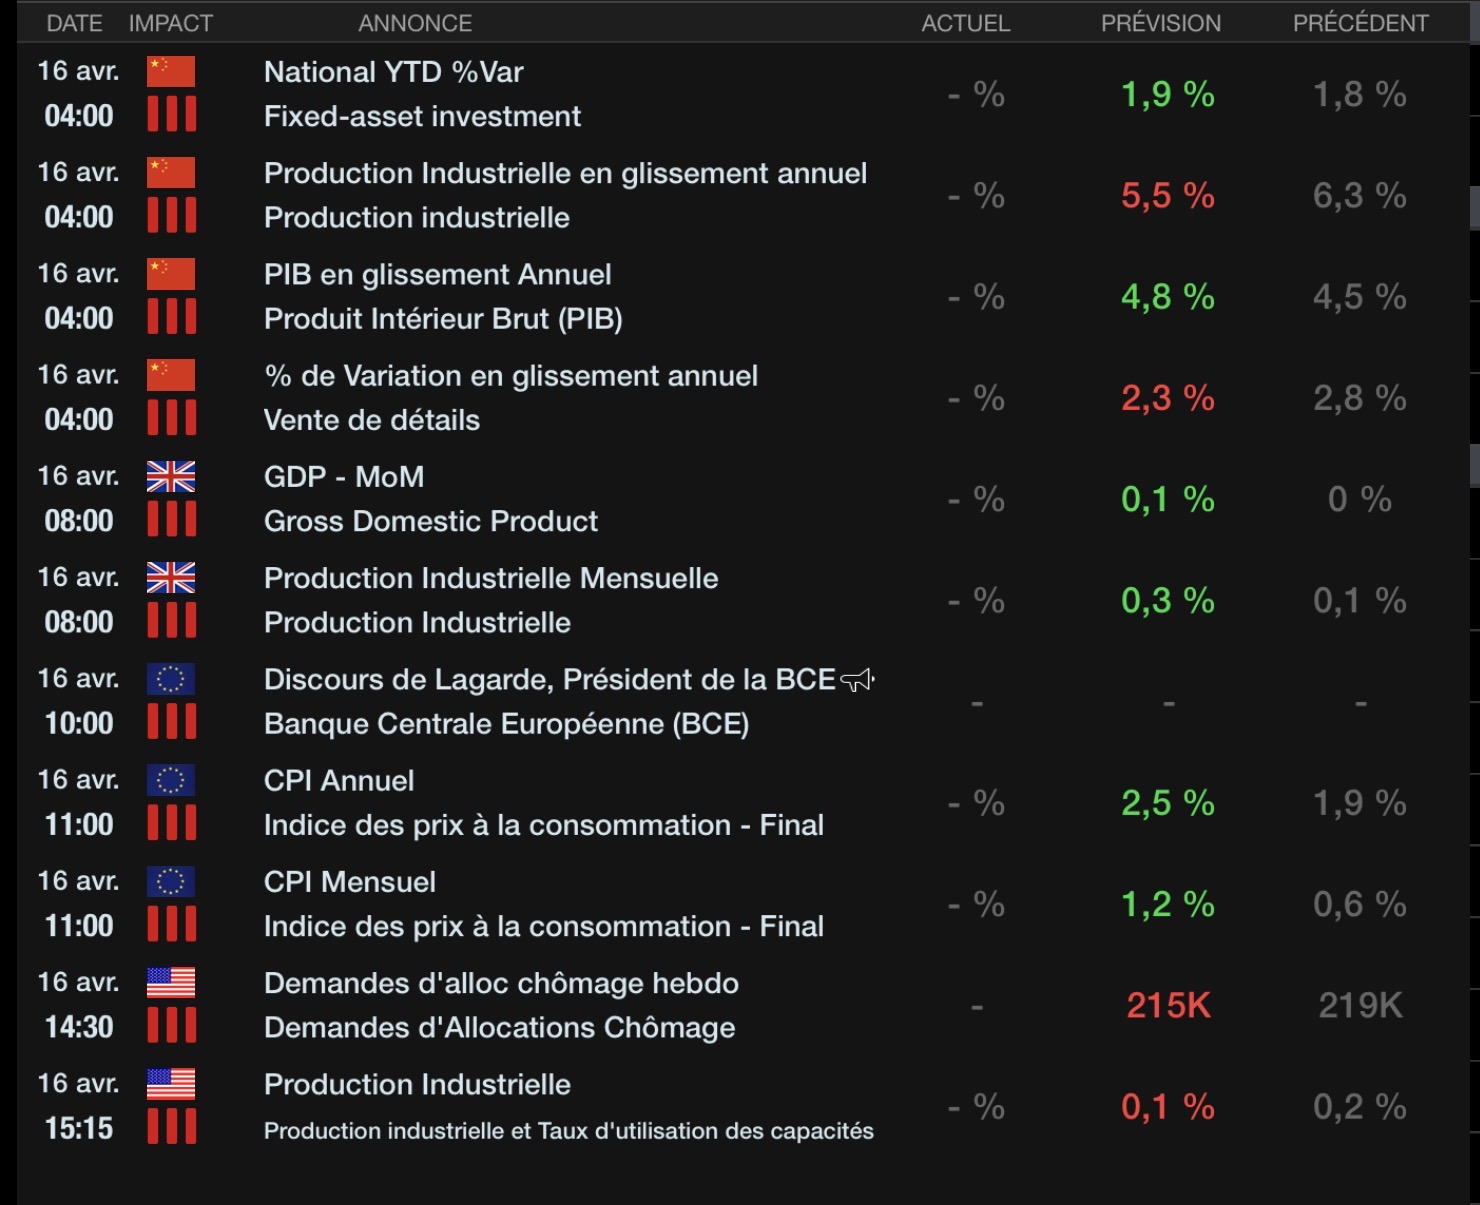Click the impact bars of Demandes d'Allocations Chômage
This screenshot has width=1480, height=1205.
pos(172,1025)
